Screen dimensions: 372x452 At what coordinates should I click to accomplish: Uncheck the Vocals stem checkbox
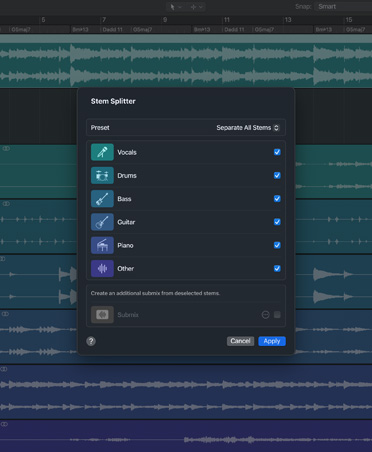pos(277,152)
